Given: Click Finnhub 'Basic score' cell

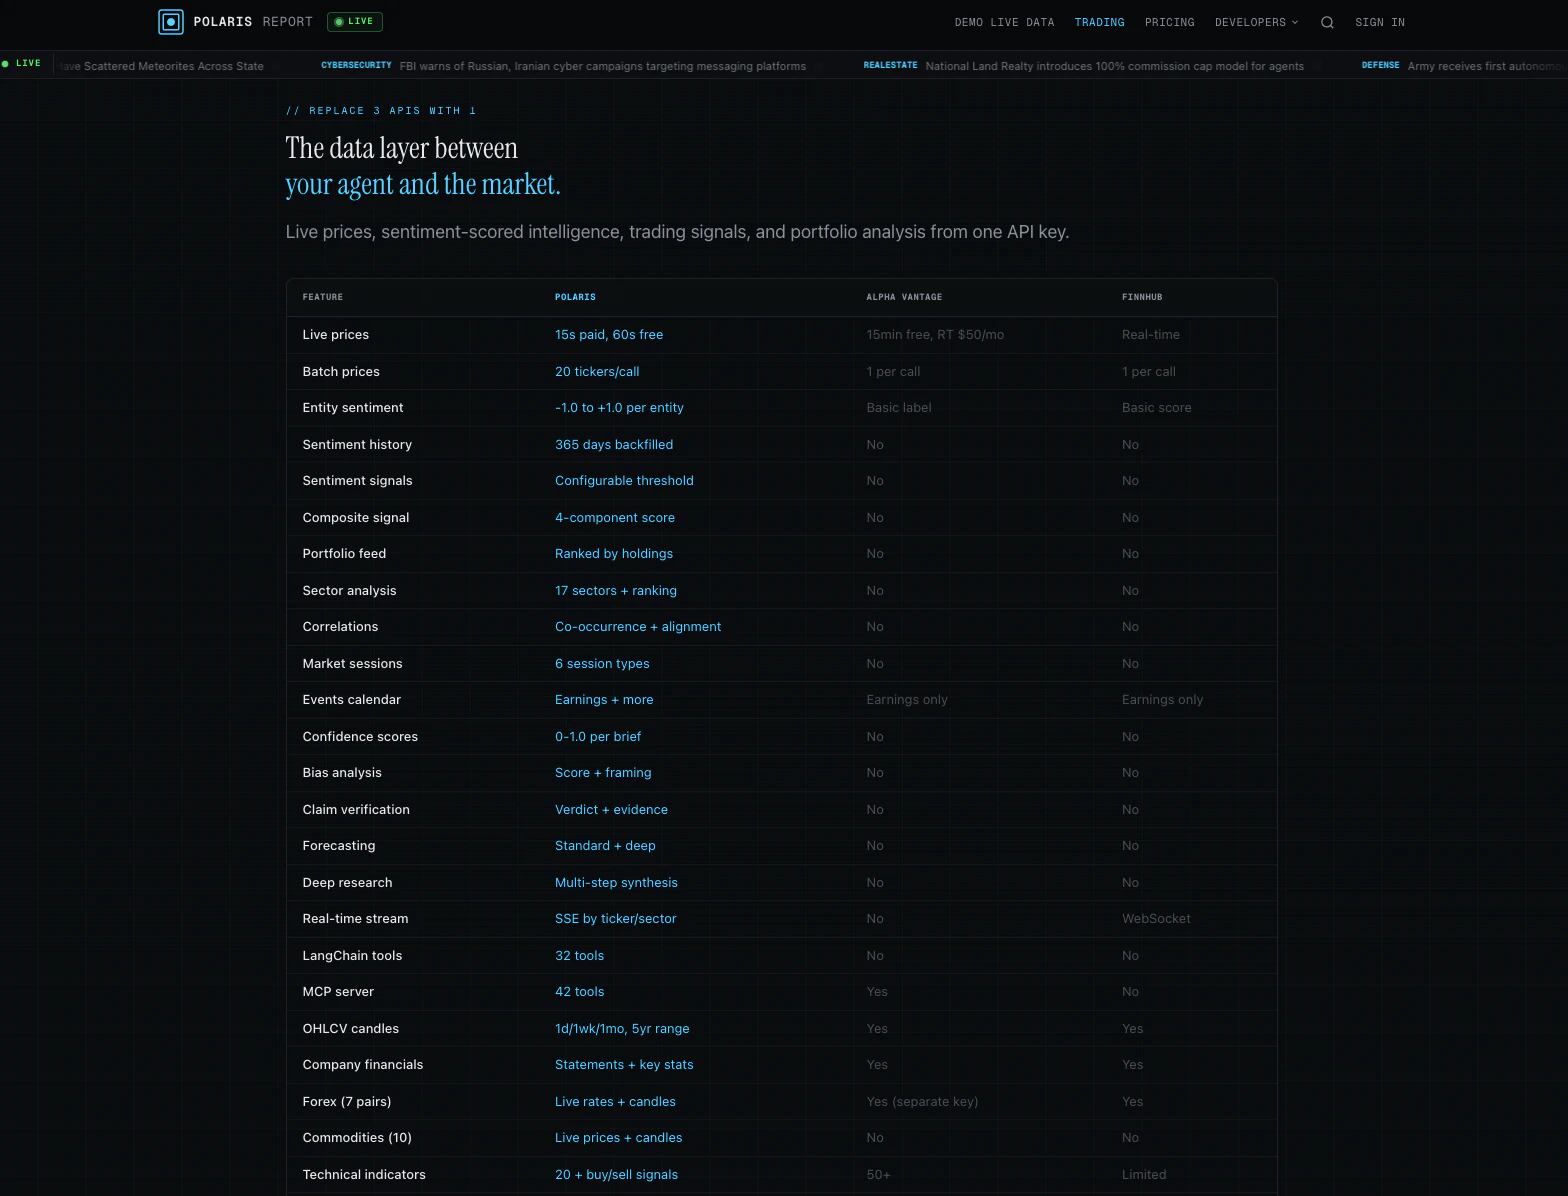Looking at the screenshot, I should pos(1157,408).
